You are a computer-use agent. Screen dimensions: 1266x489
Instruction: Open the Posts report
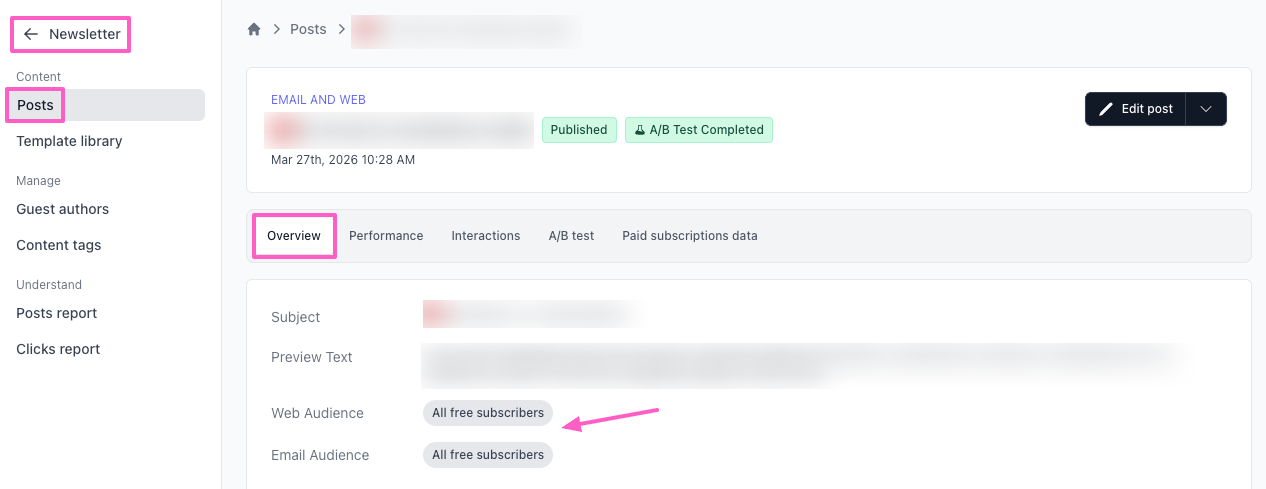tap(56, 313)
